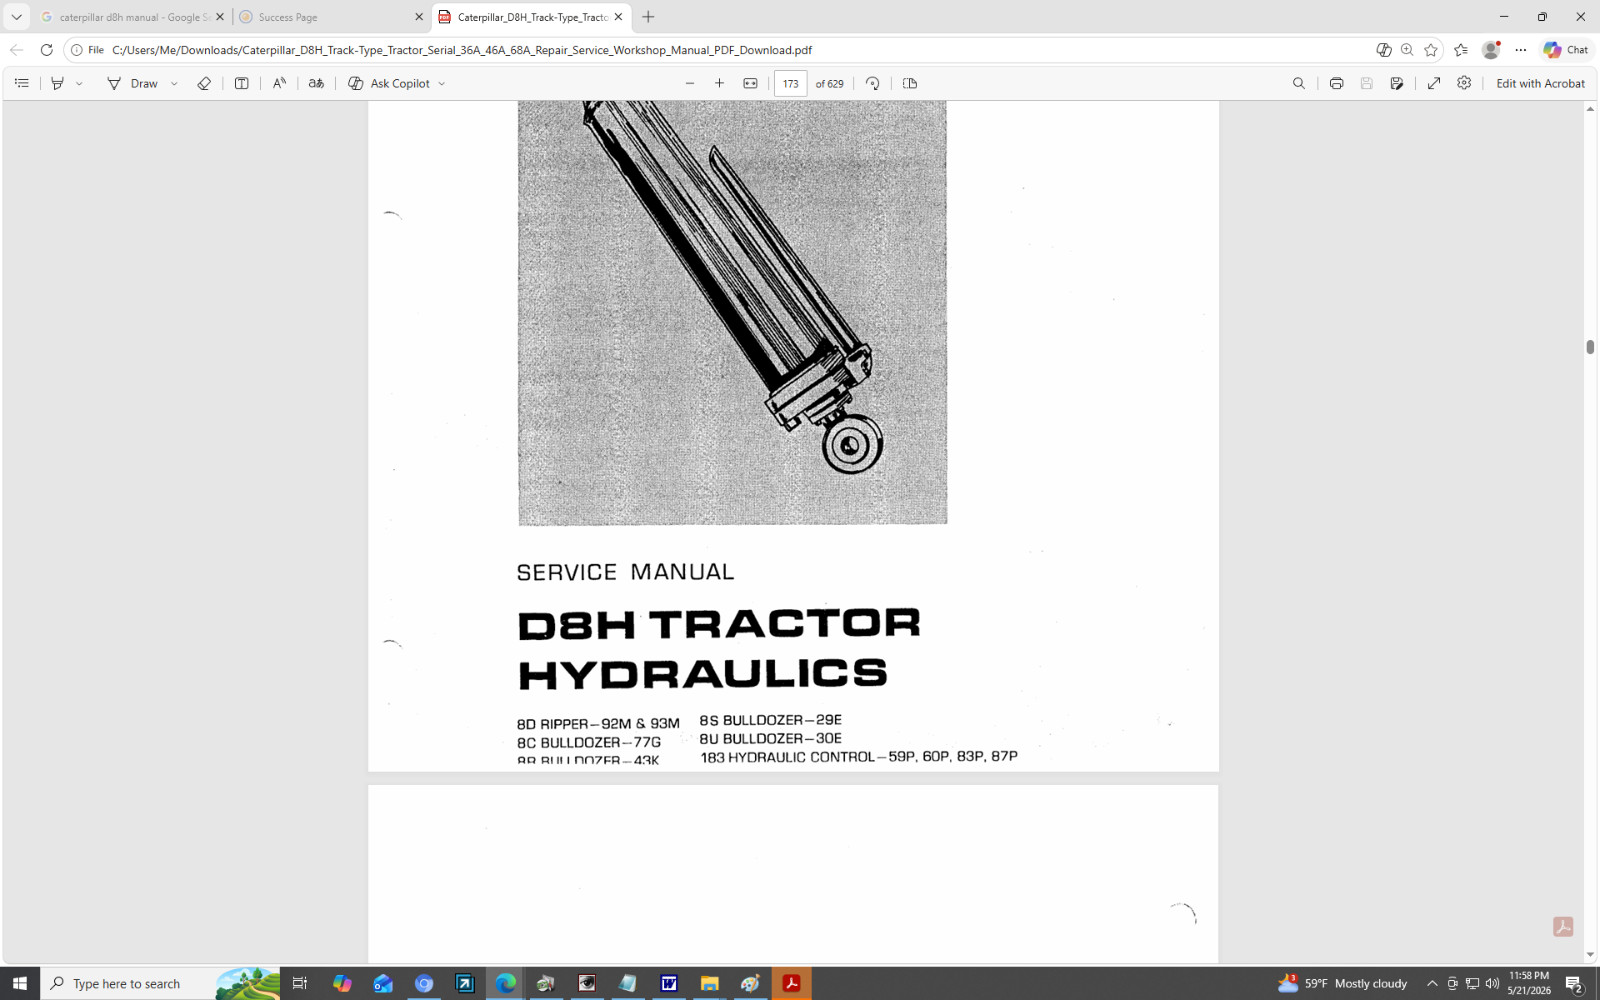Open weather widget showing 59°F Mostly cloudy

pos(1342,984)
